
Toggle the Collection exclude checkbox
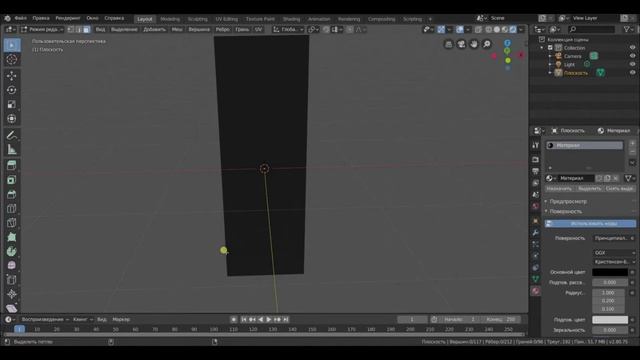550,48
